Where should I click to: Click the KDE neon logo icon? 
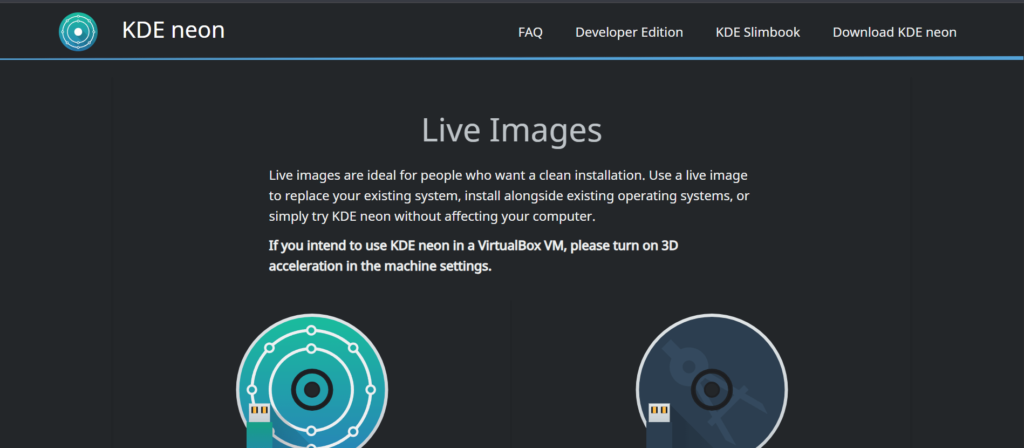(78, 31)
